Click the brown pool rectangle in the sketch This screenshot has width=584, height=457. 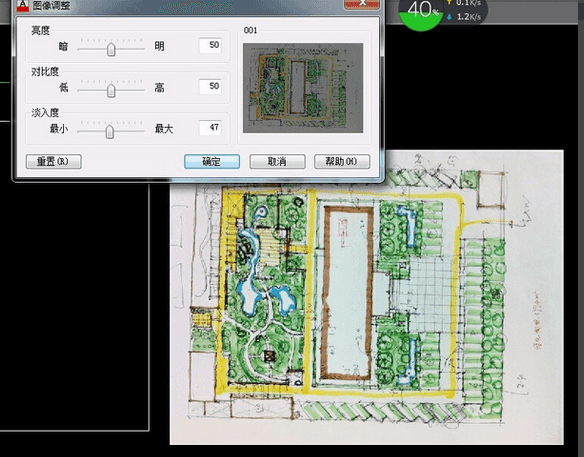[x=348, y=293]
